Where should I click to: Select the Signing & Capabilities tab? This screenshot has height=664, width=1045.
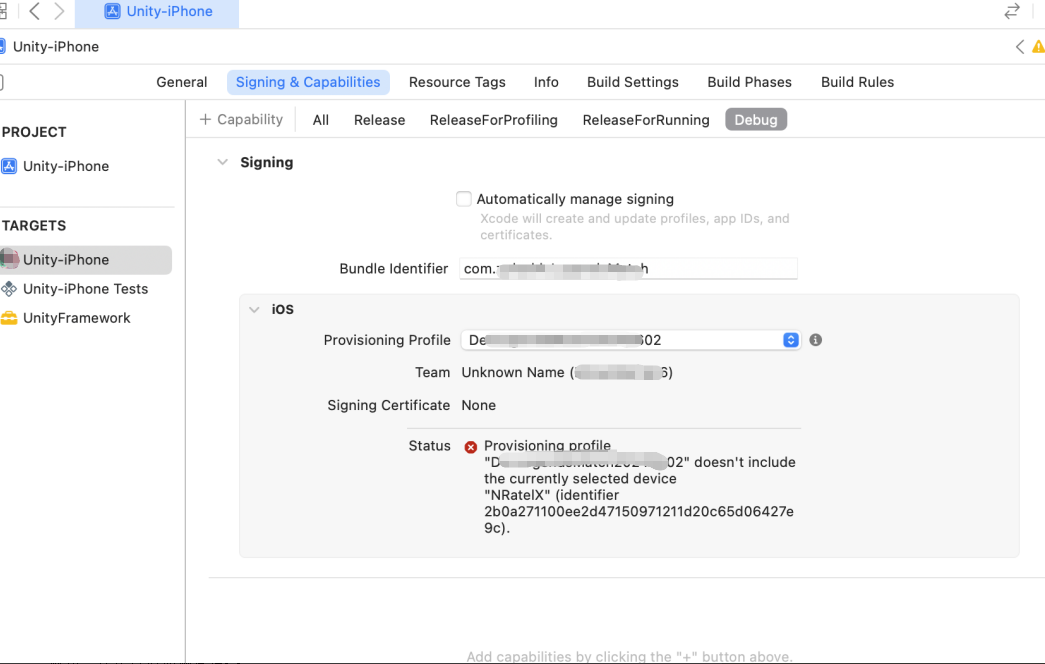[308, 82]
